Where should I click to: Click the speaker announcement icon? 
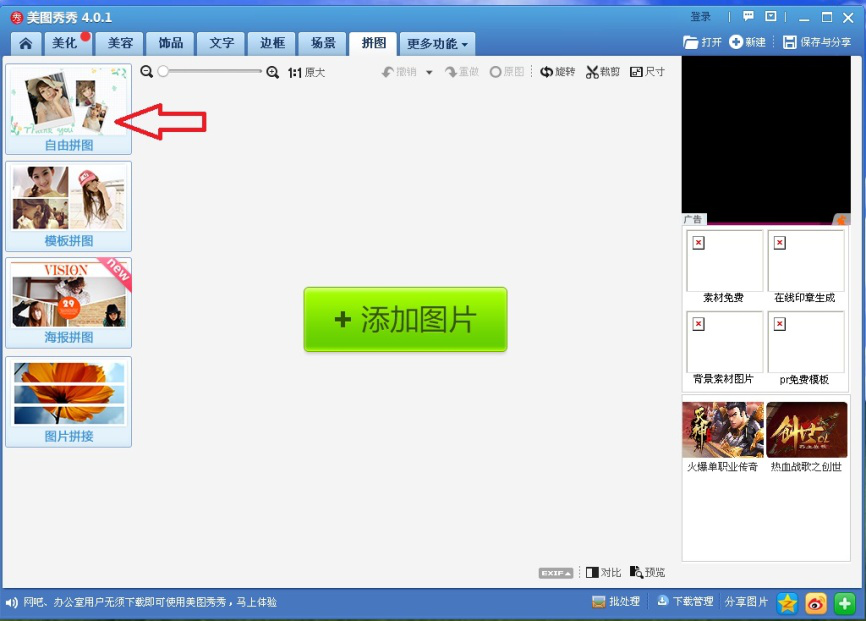(x=12, y=603)
